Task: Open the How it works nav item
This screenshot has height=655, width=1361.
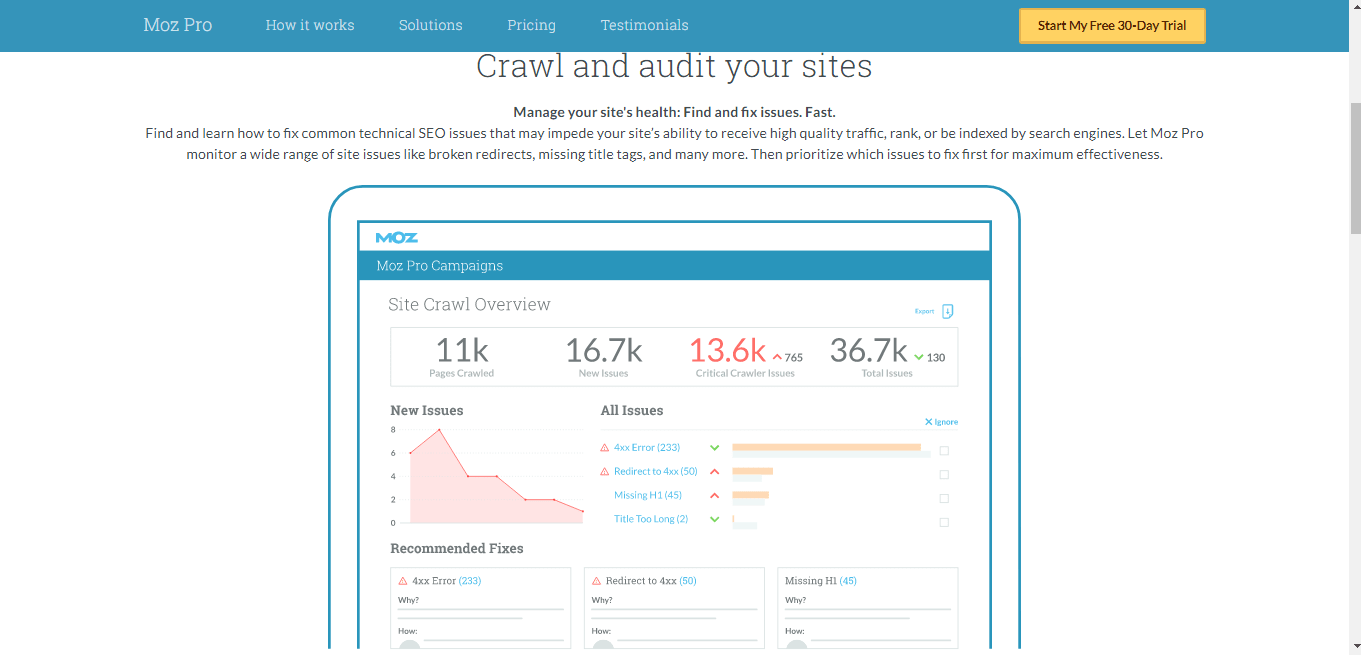Action: point(310,25)
